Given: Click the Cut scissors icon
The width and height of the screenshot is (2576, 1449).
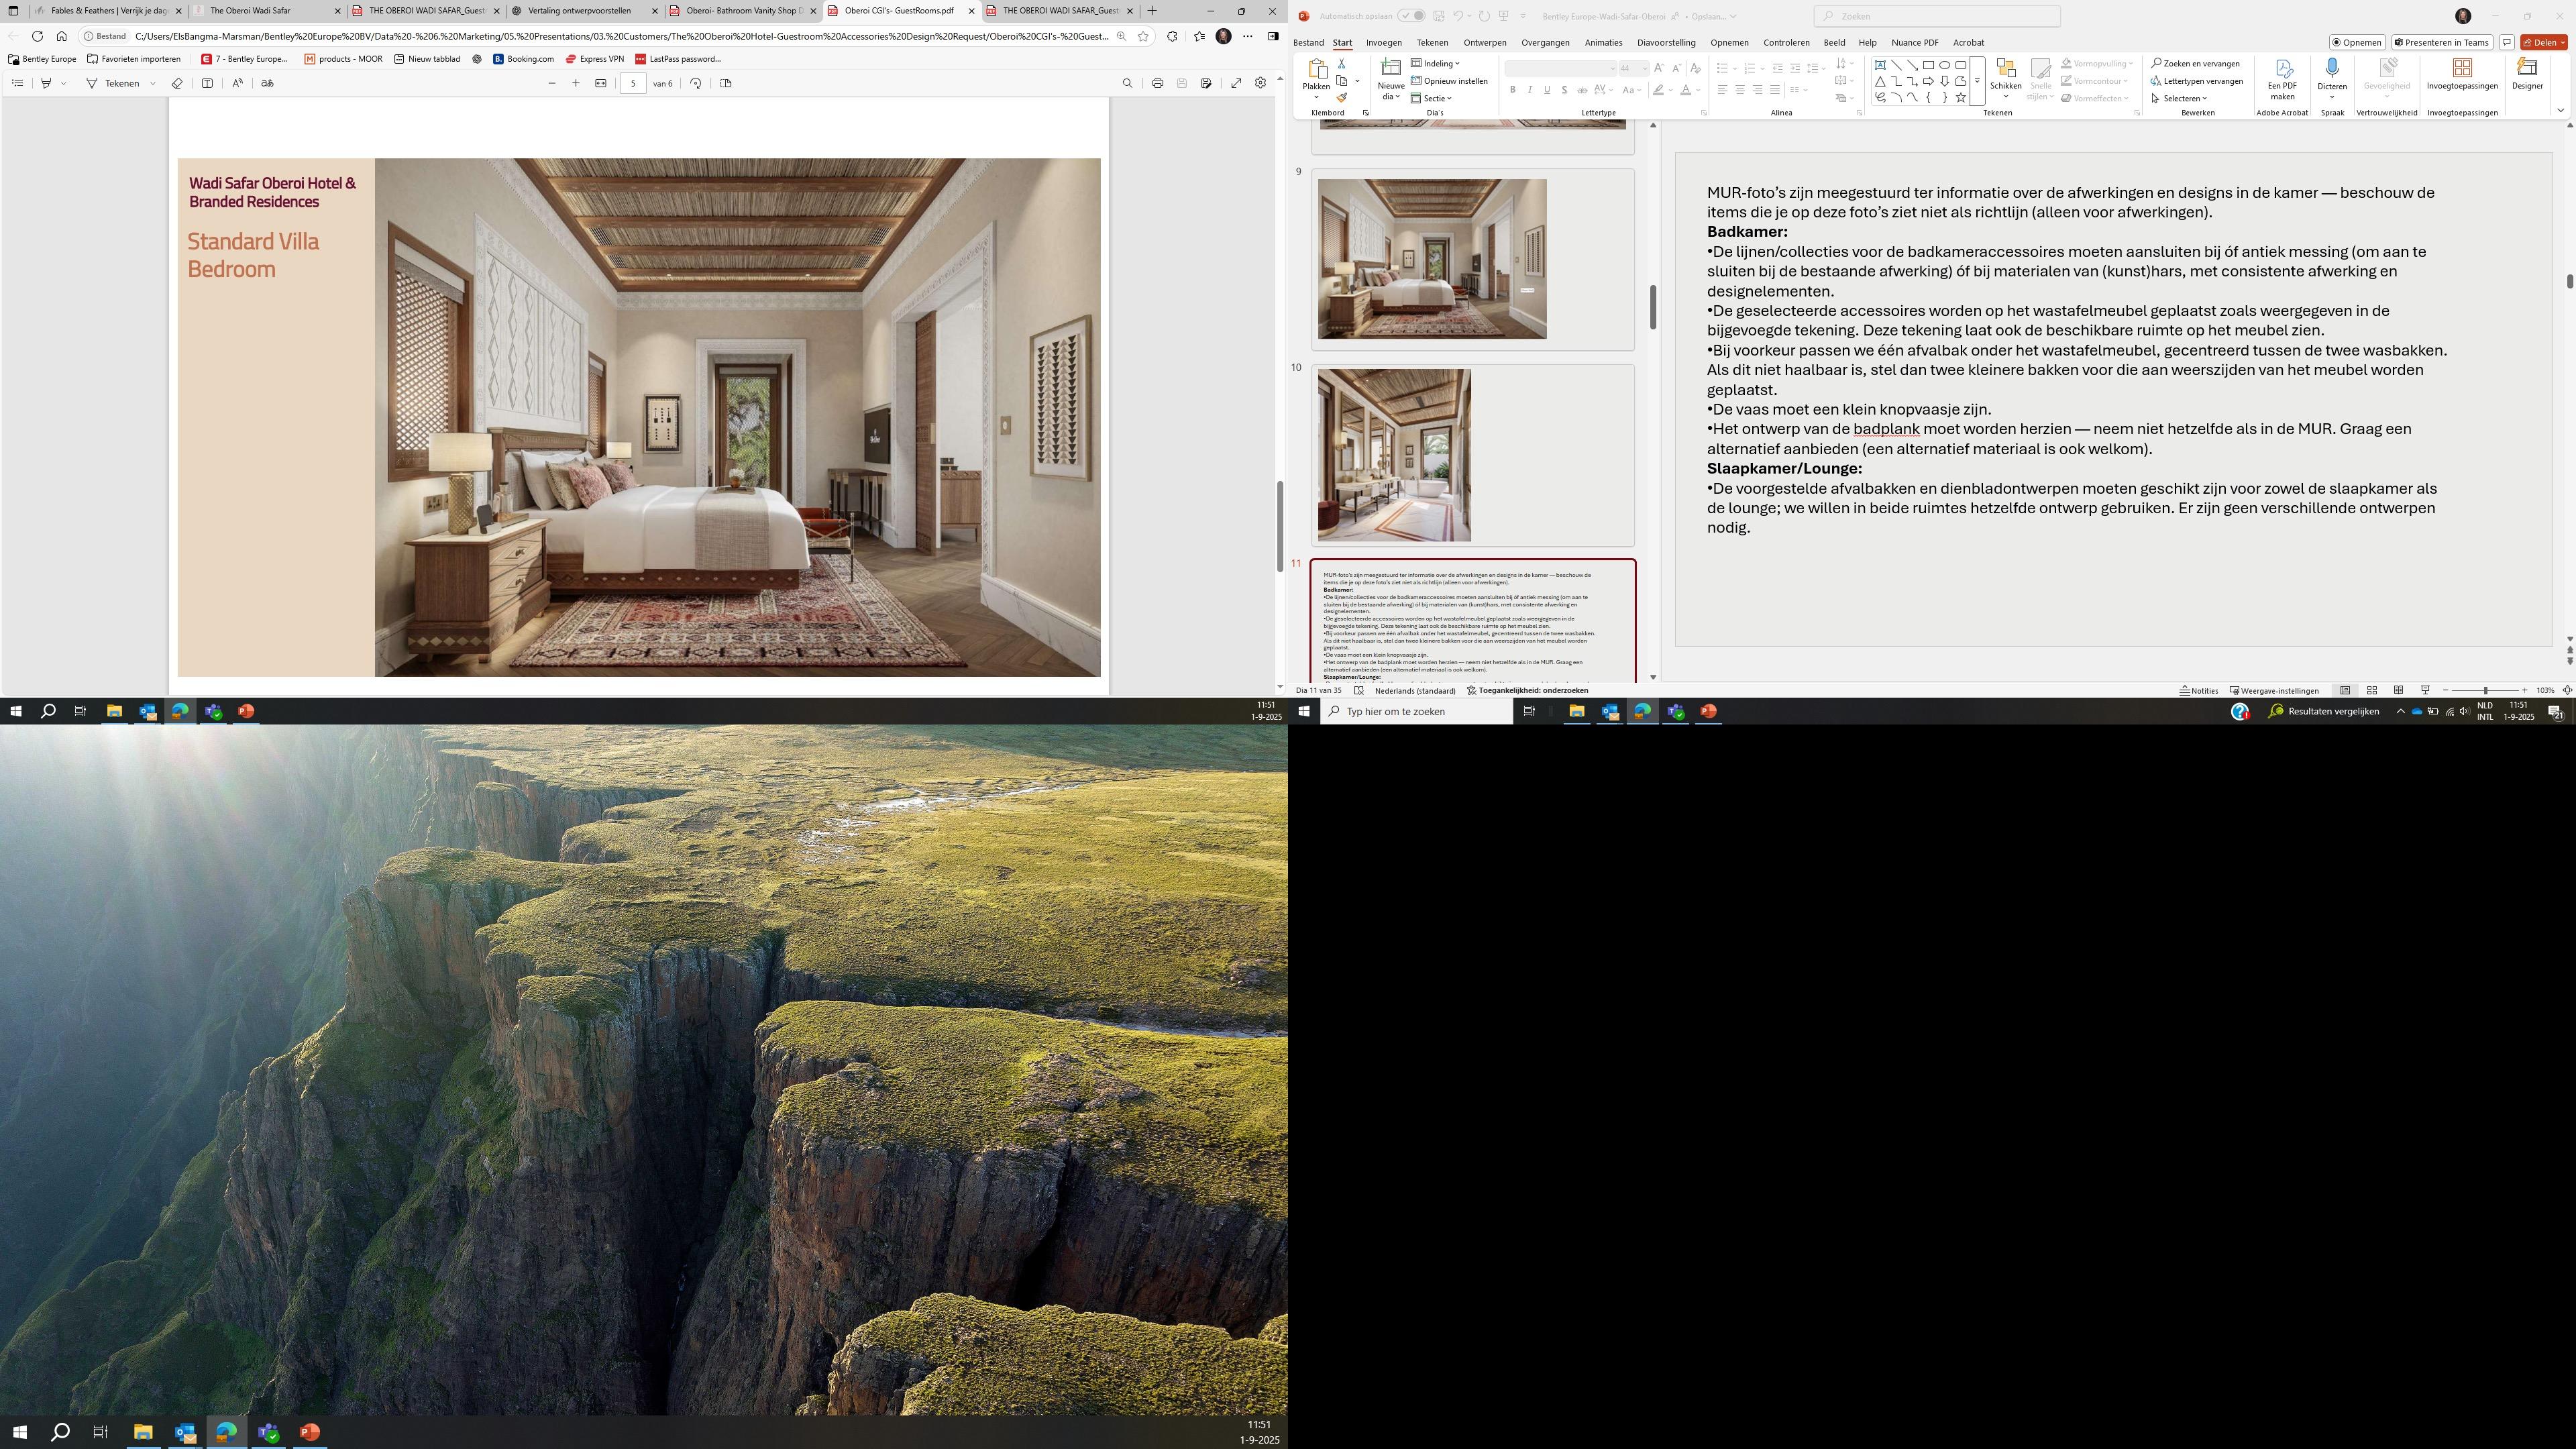Looking at the screenshot, I should tap(1342, 63).
